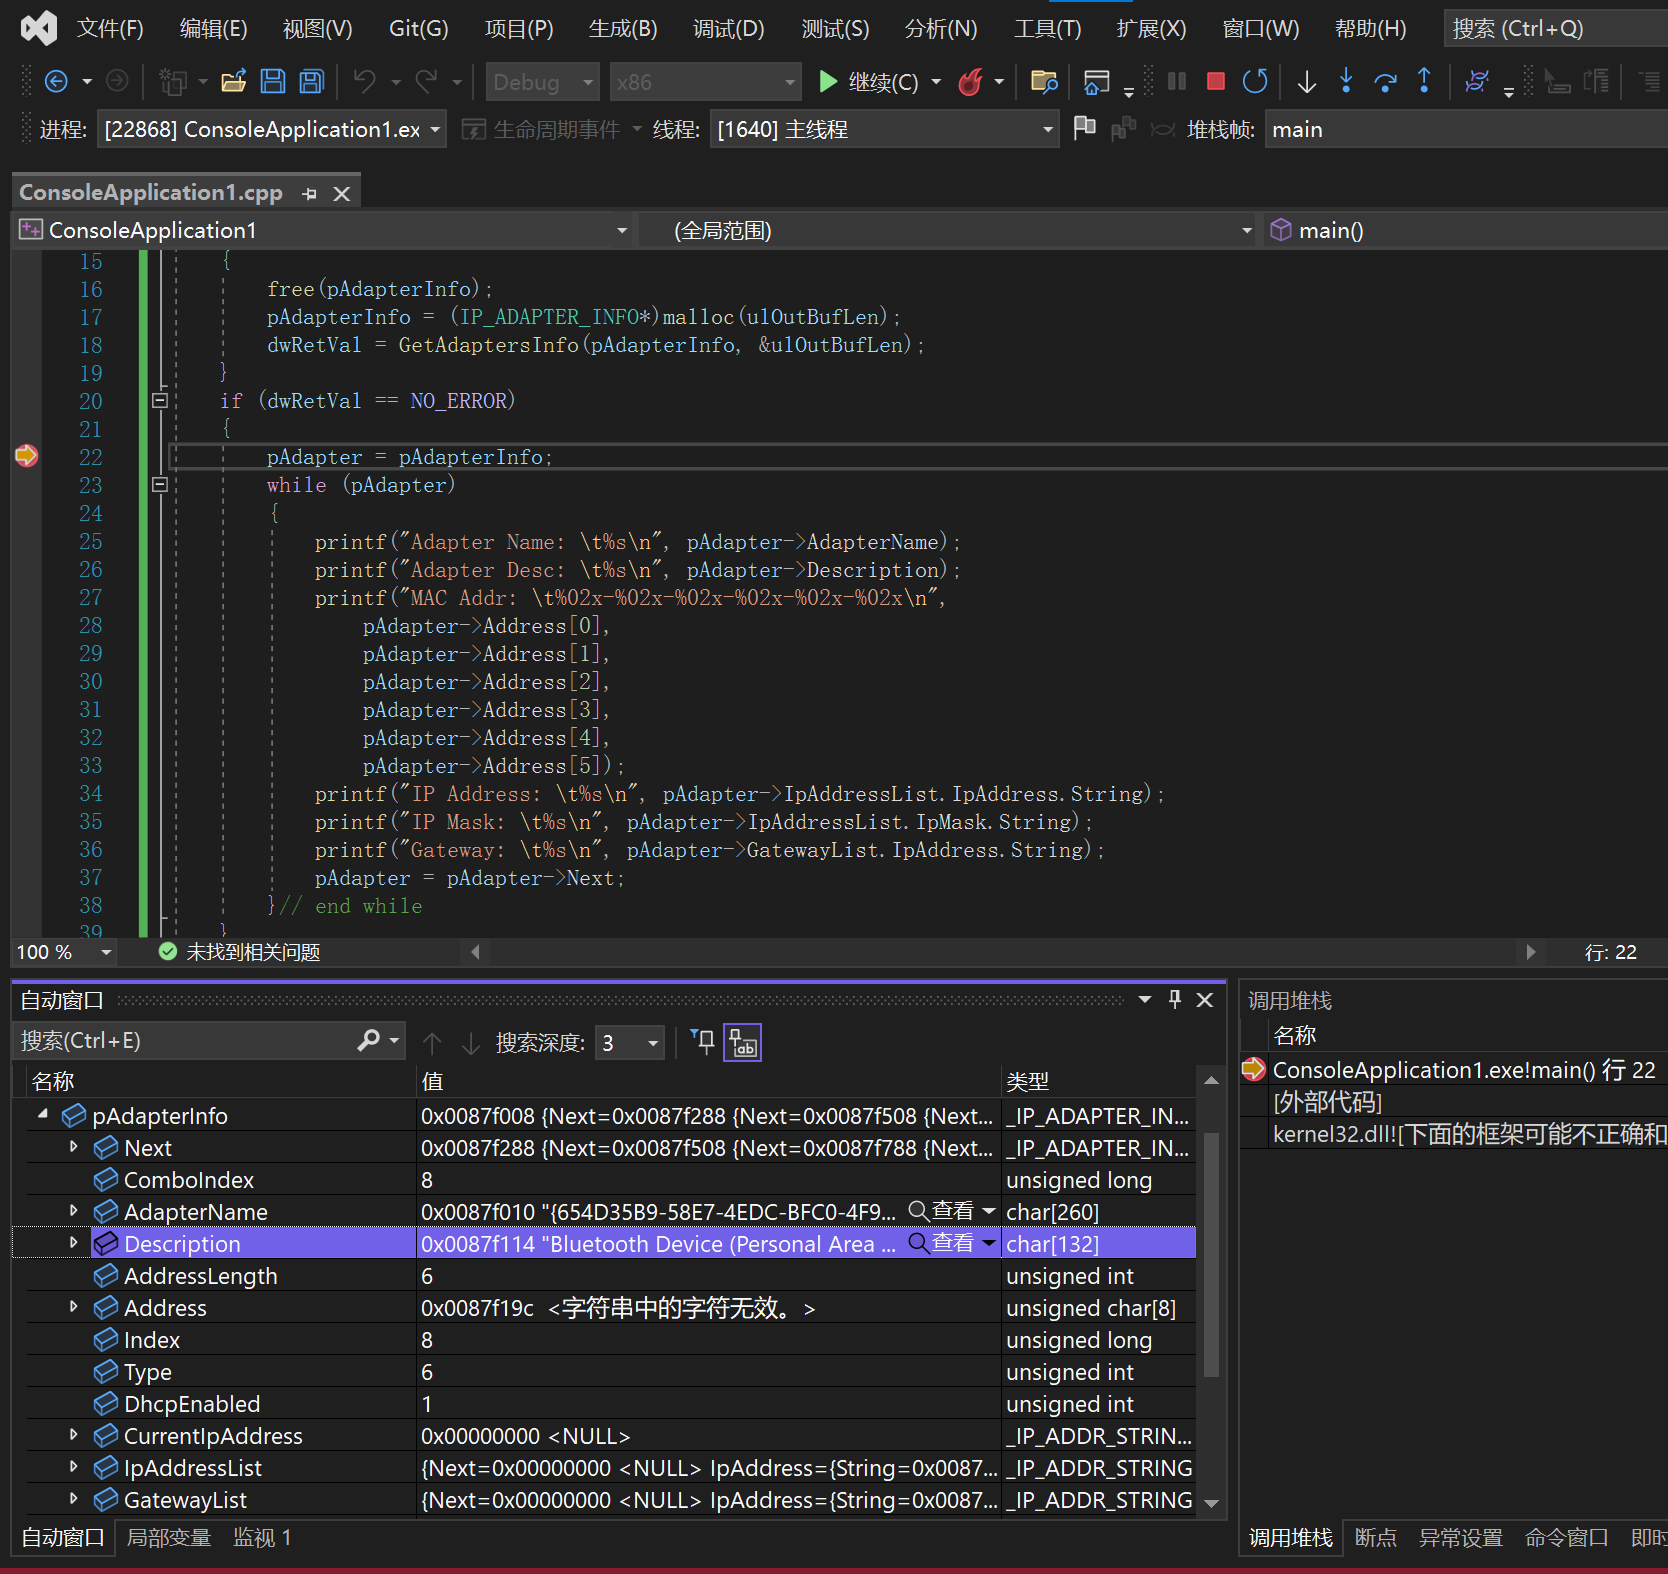
Task: Click the red Stop Debugging square
Action: (x=1216, y=81)
